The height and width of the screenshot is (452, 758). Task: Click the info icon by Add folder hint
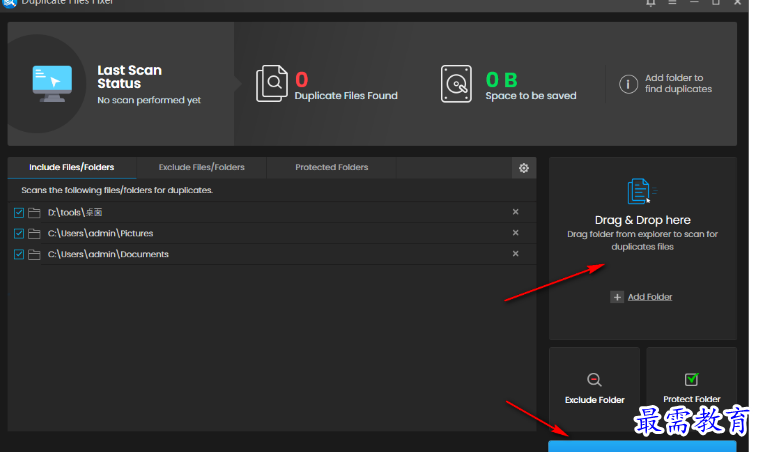click(x=628, y=84)
